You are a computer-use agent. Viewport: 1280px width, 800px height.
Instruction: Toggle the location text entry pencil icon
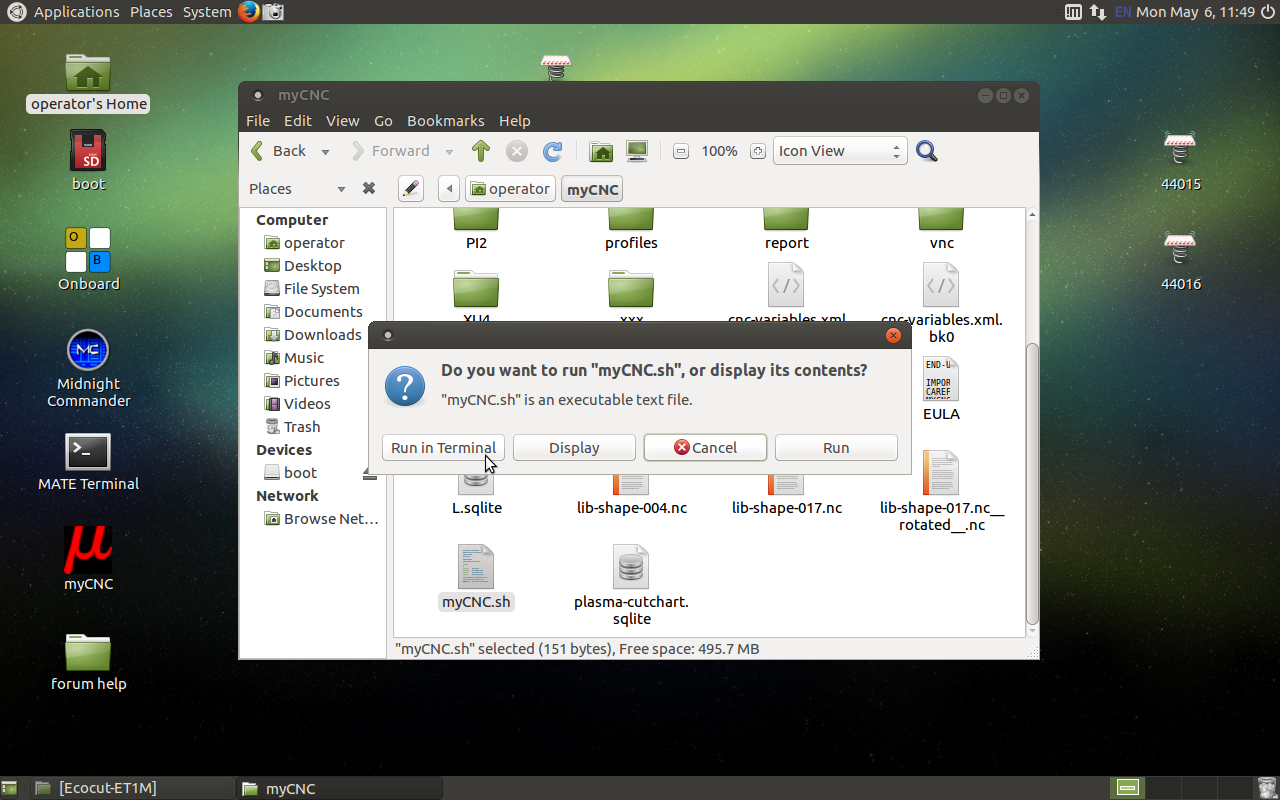(410, 188)
